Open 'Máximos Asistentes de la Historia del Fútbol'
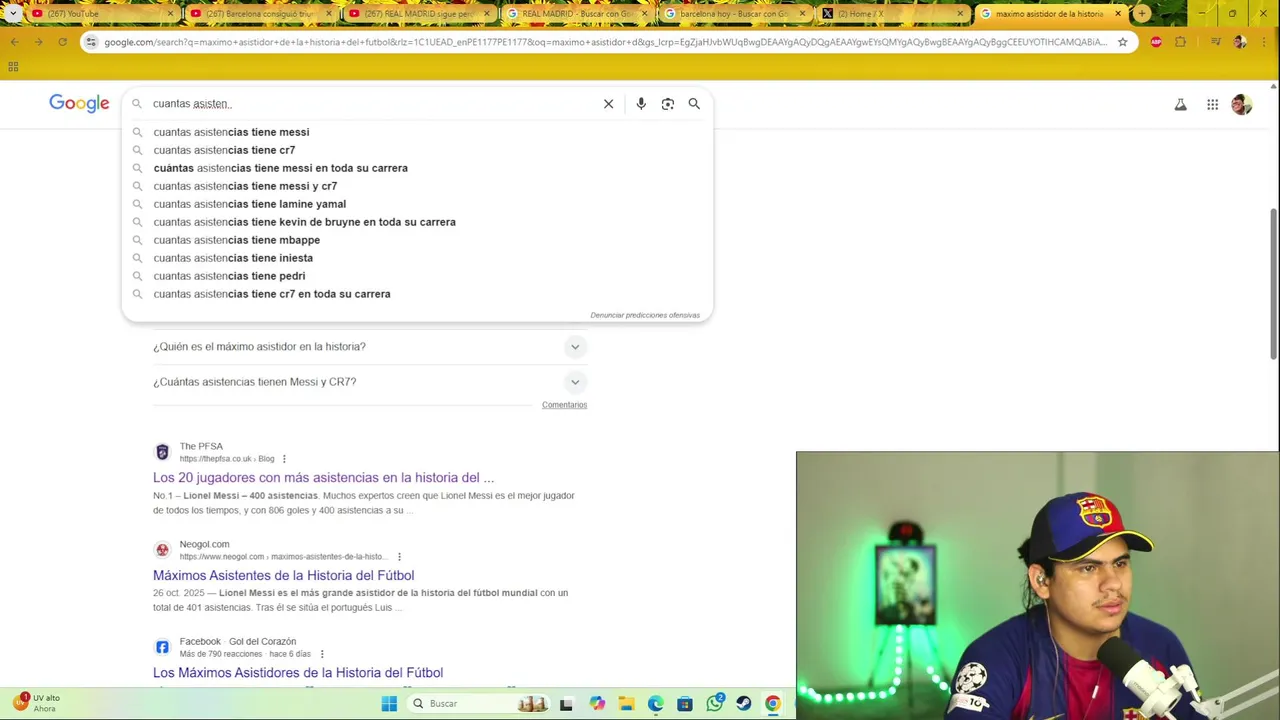 [283, 576]
